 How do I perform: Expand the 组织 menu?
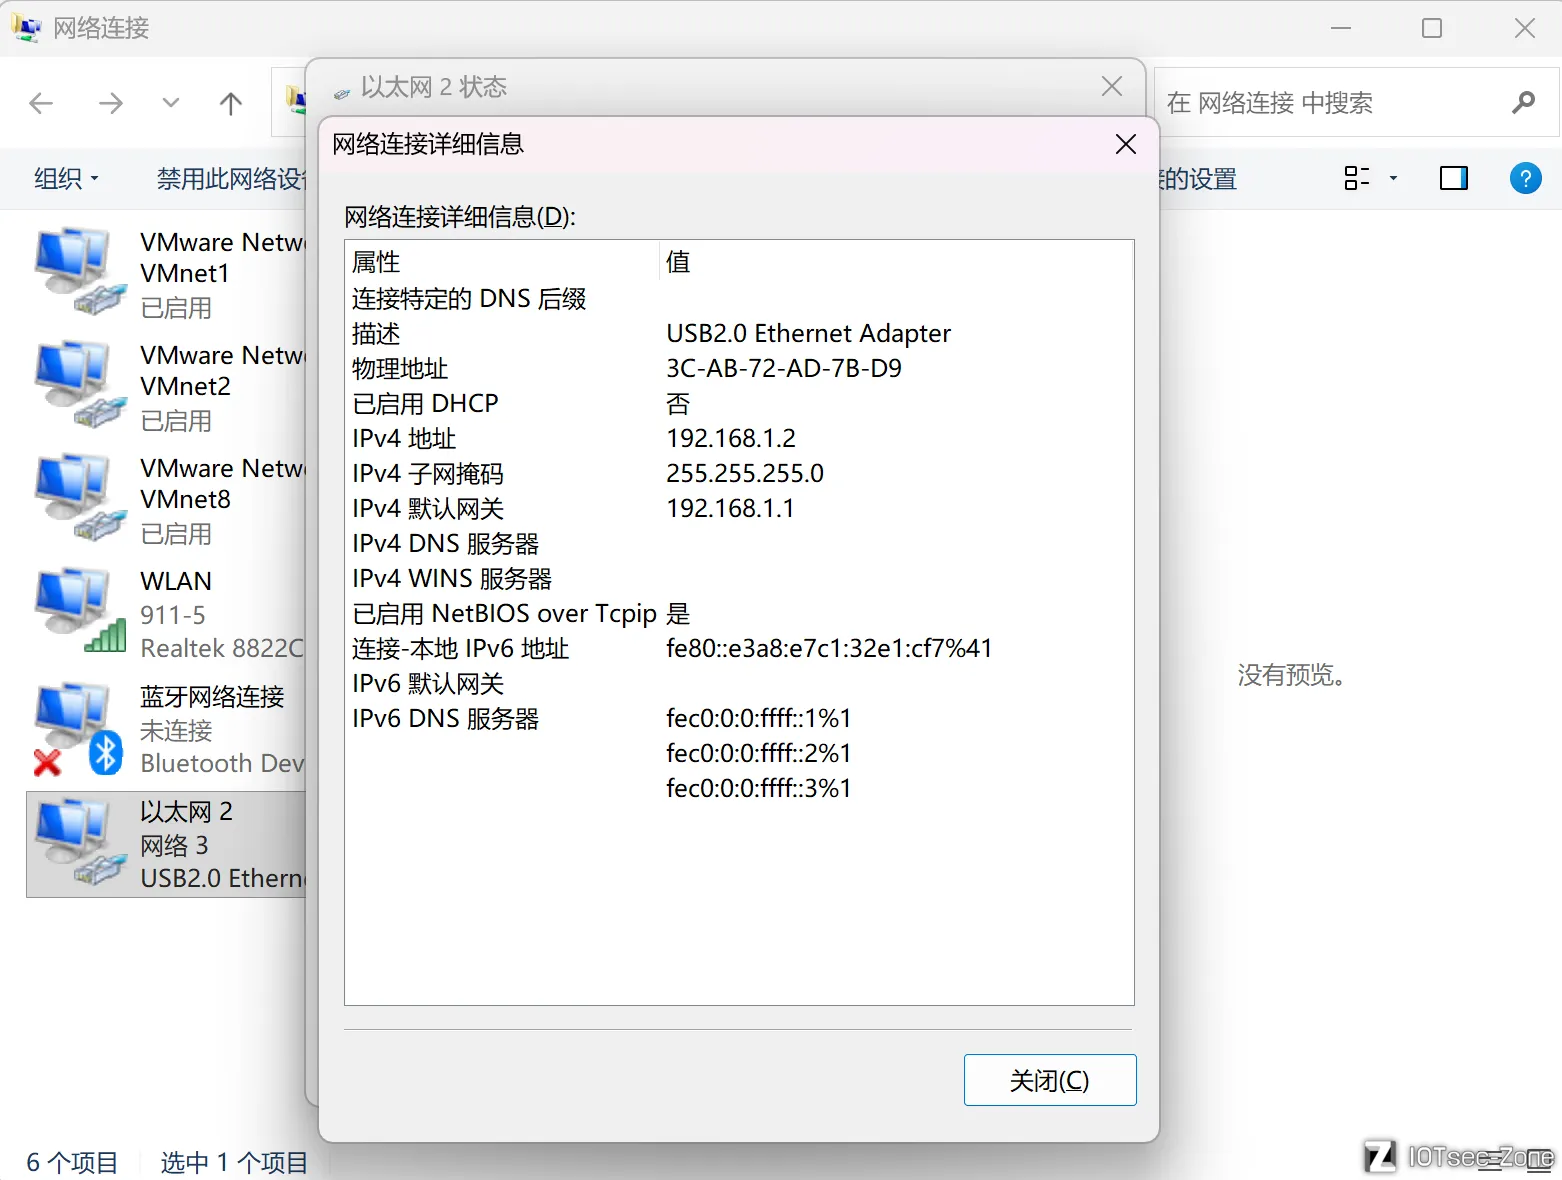[66, 179]
